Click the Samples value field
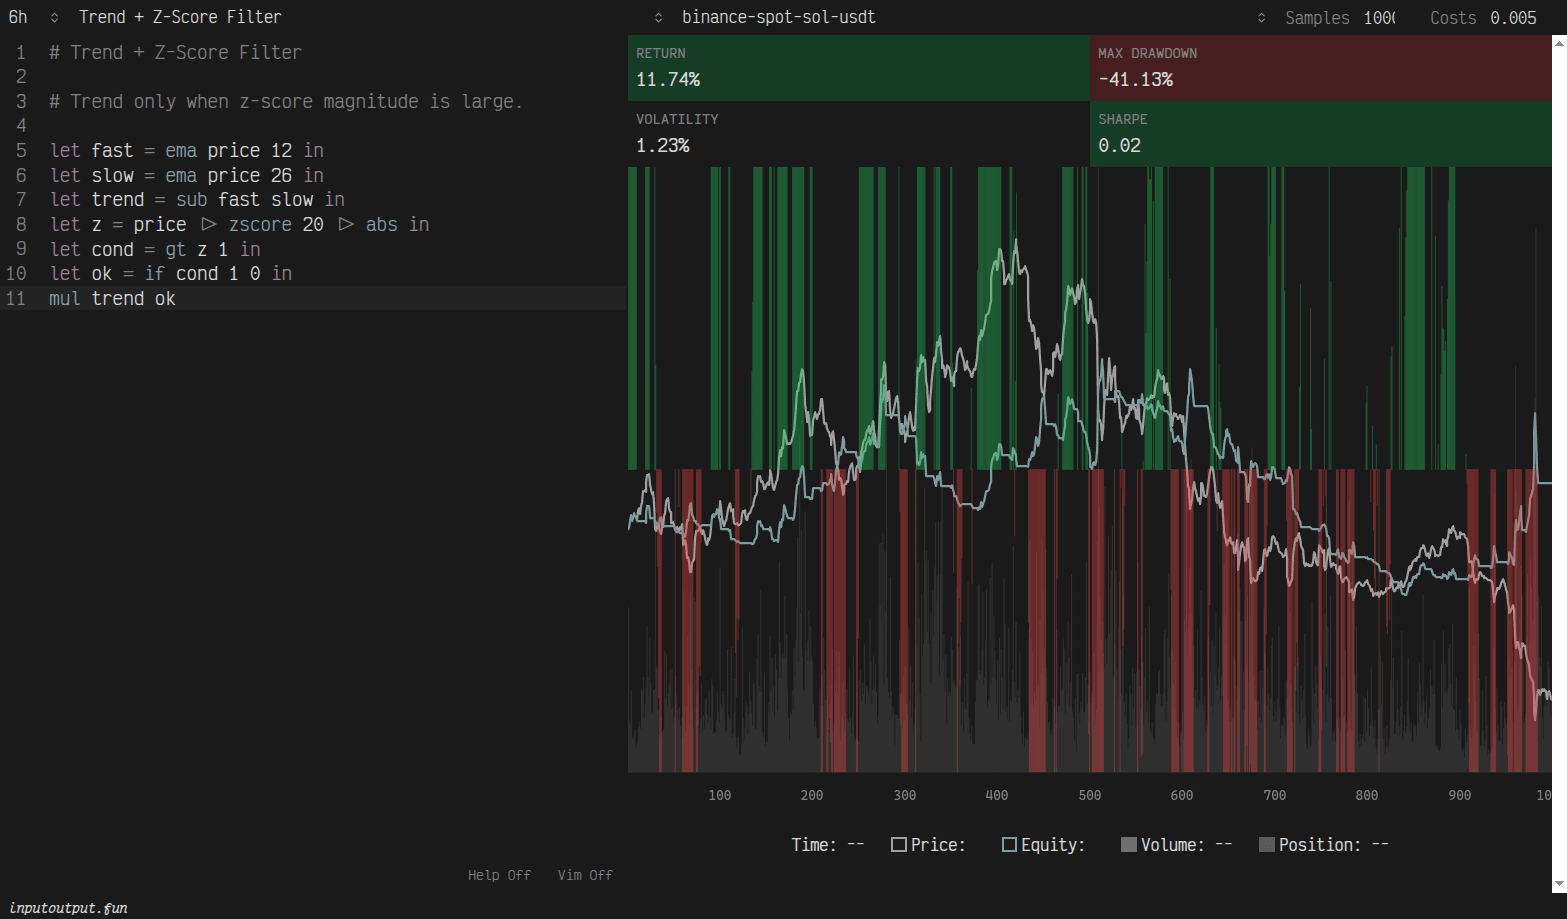The image size is (1567, 919). (x=1379, y=18)
